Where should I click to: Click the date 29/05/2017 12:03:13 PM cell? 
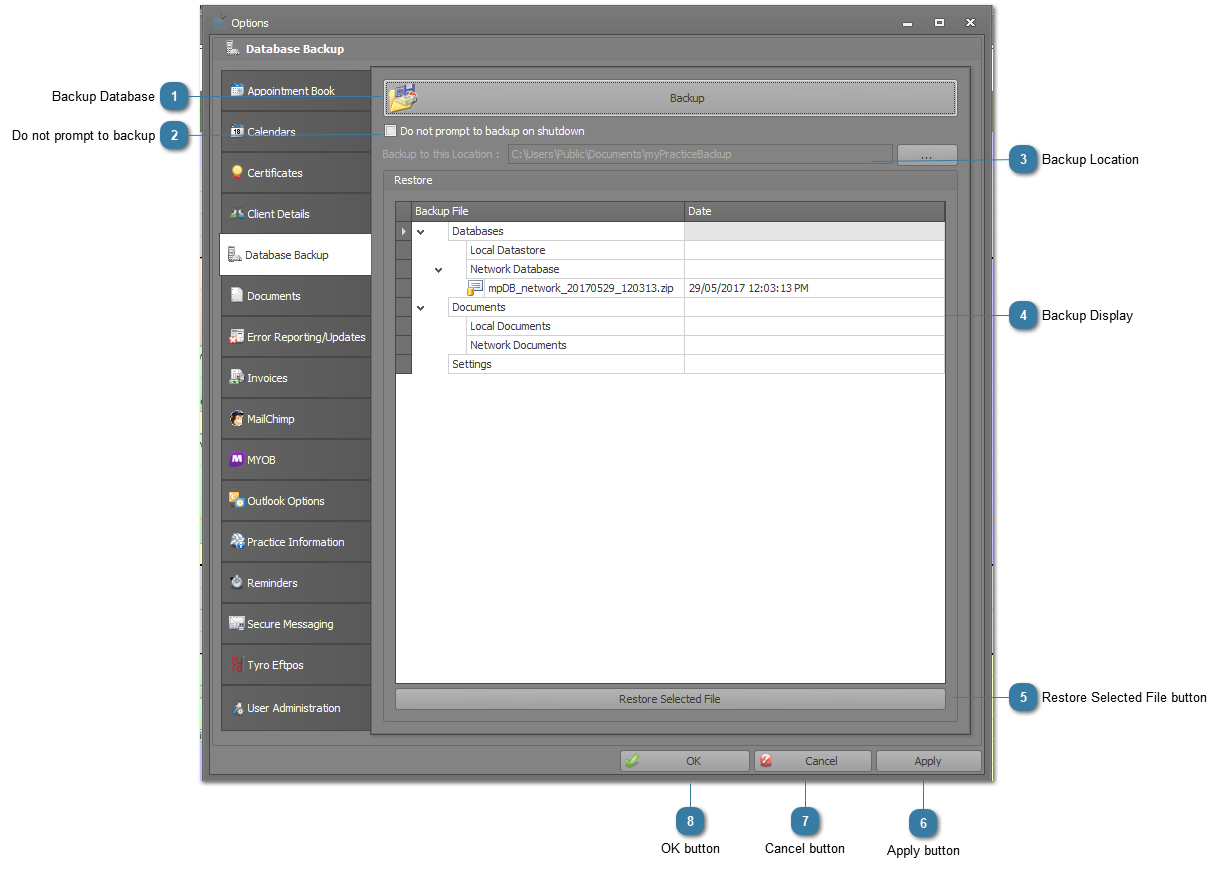[x=814, y=289]
